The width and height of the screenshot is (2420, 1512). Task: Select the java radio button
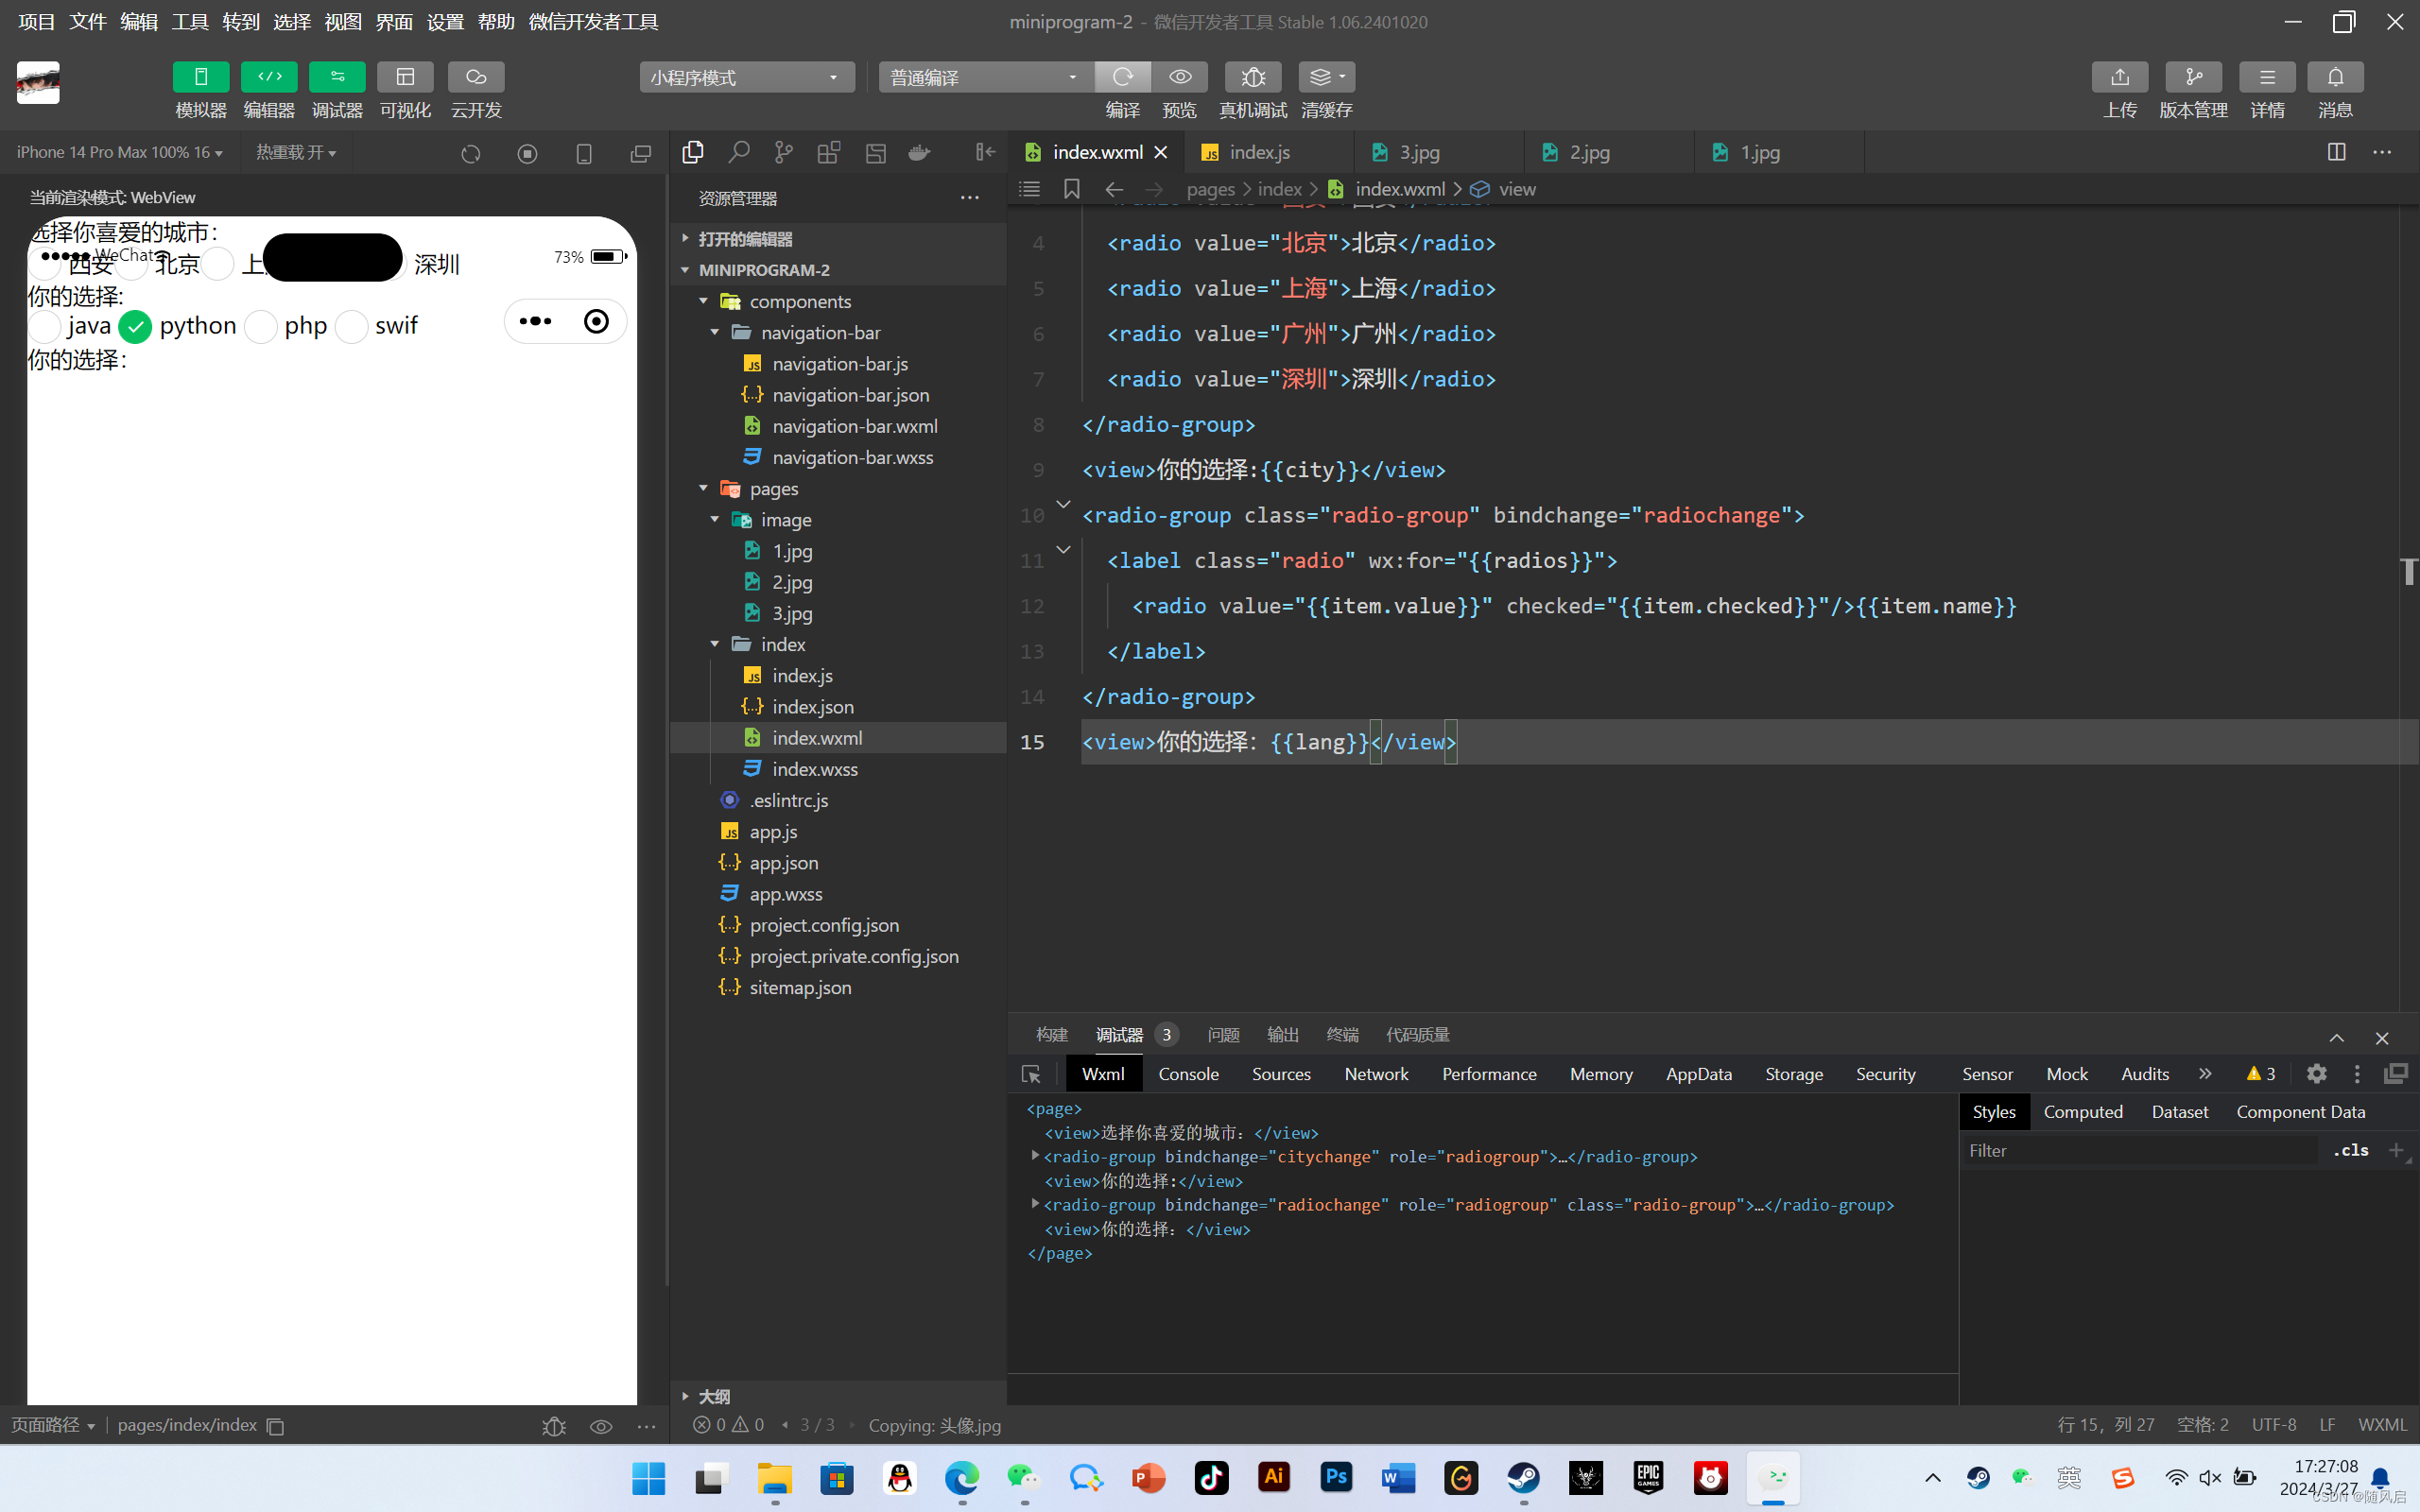click(x=45, y=327)
